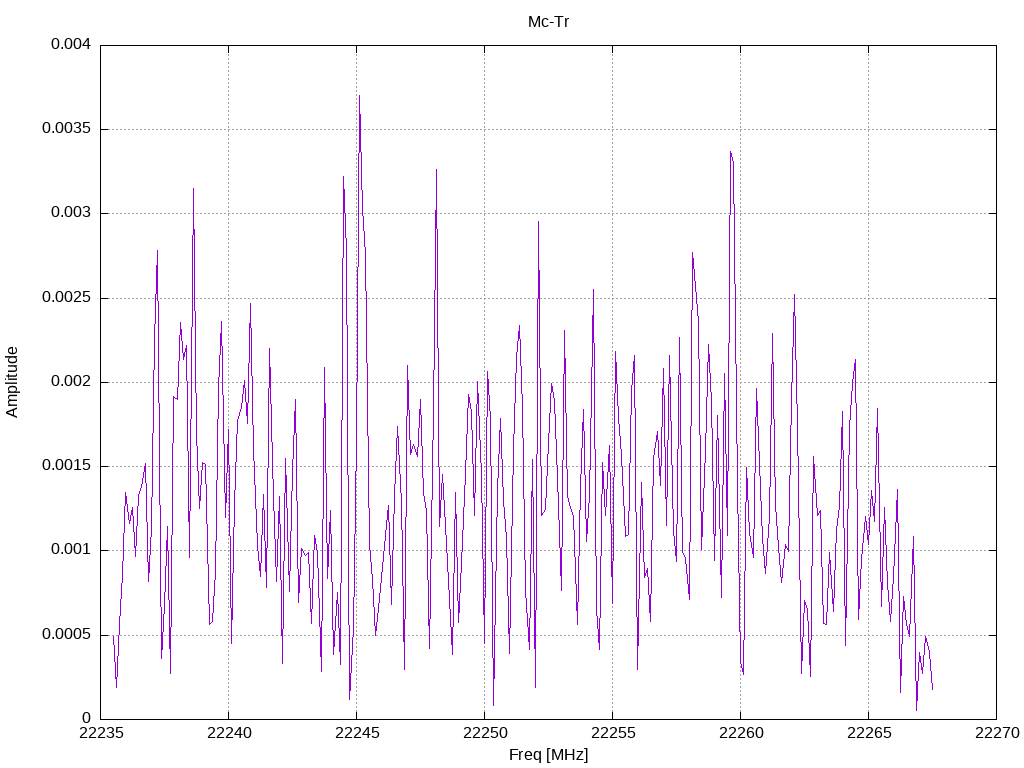Click the 22270 x-axis tick label
The width and height of the screenshot is (1024, 768).
997,733
